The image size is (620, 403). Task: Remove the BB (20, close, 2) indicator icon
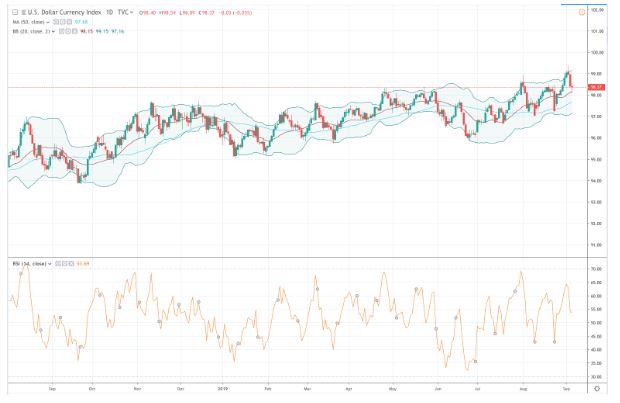72,32
